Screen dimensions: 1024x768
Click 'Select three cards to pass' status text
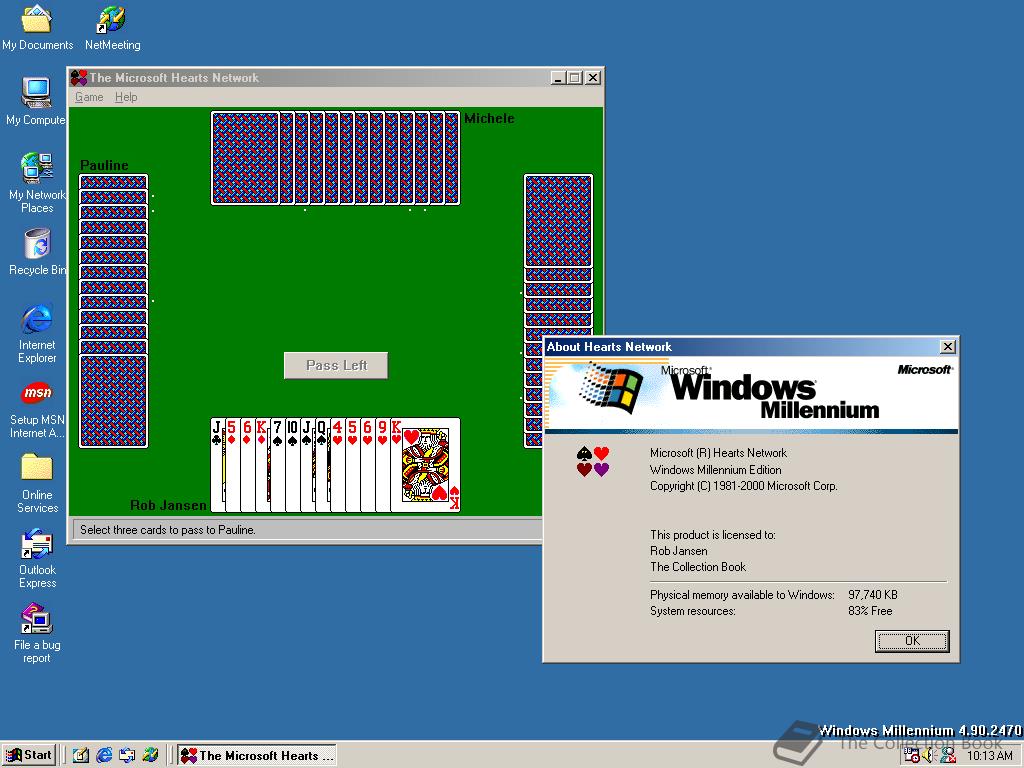[168, 530]
